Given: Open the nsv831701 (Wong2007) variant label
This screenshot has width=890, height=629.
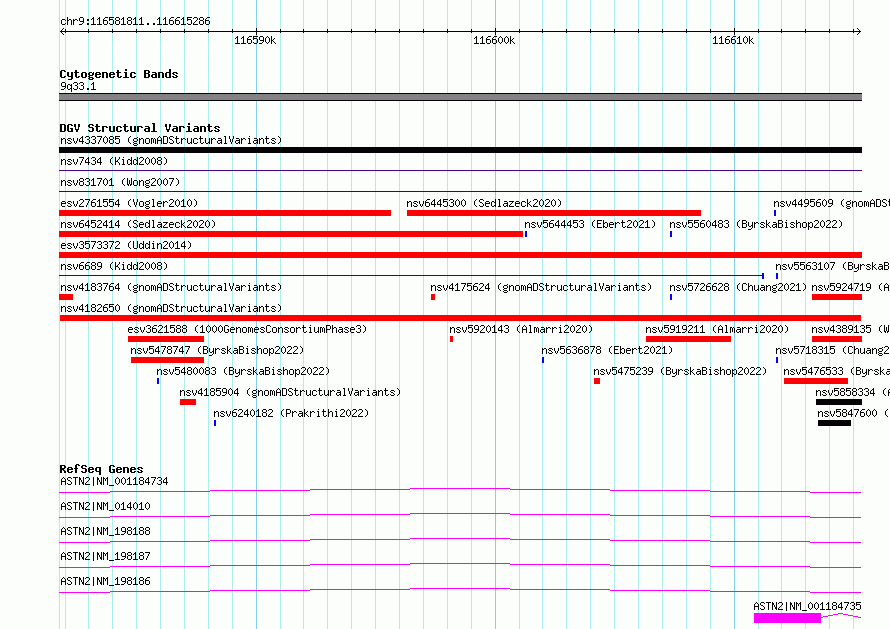Looking at the screenshot, I should (120, 182).
